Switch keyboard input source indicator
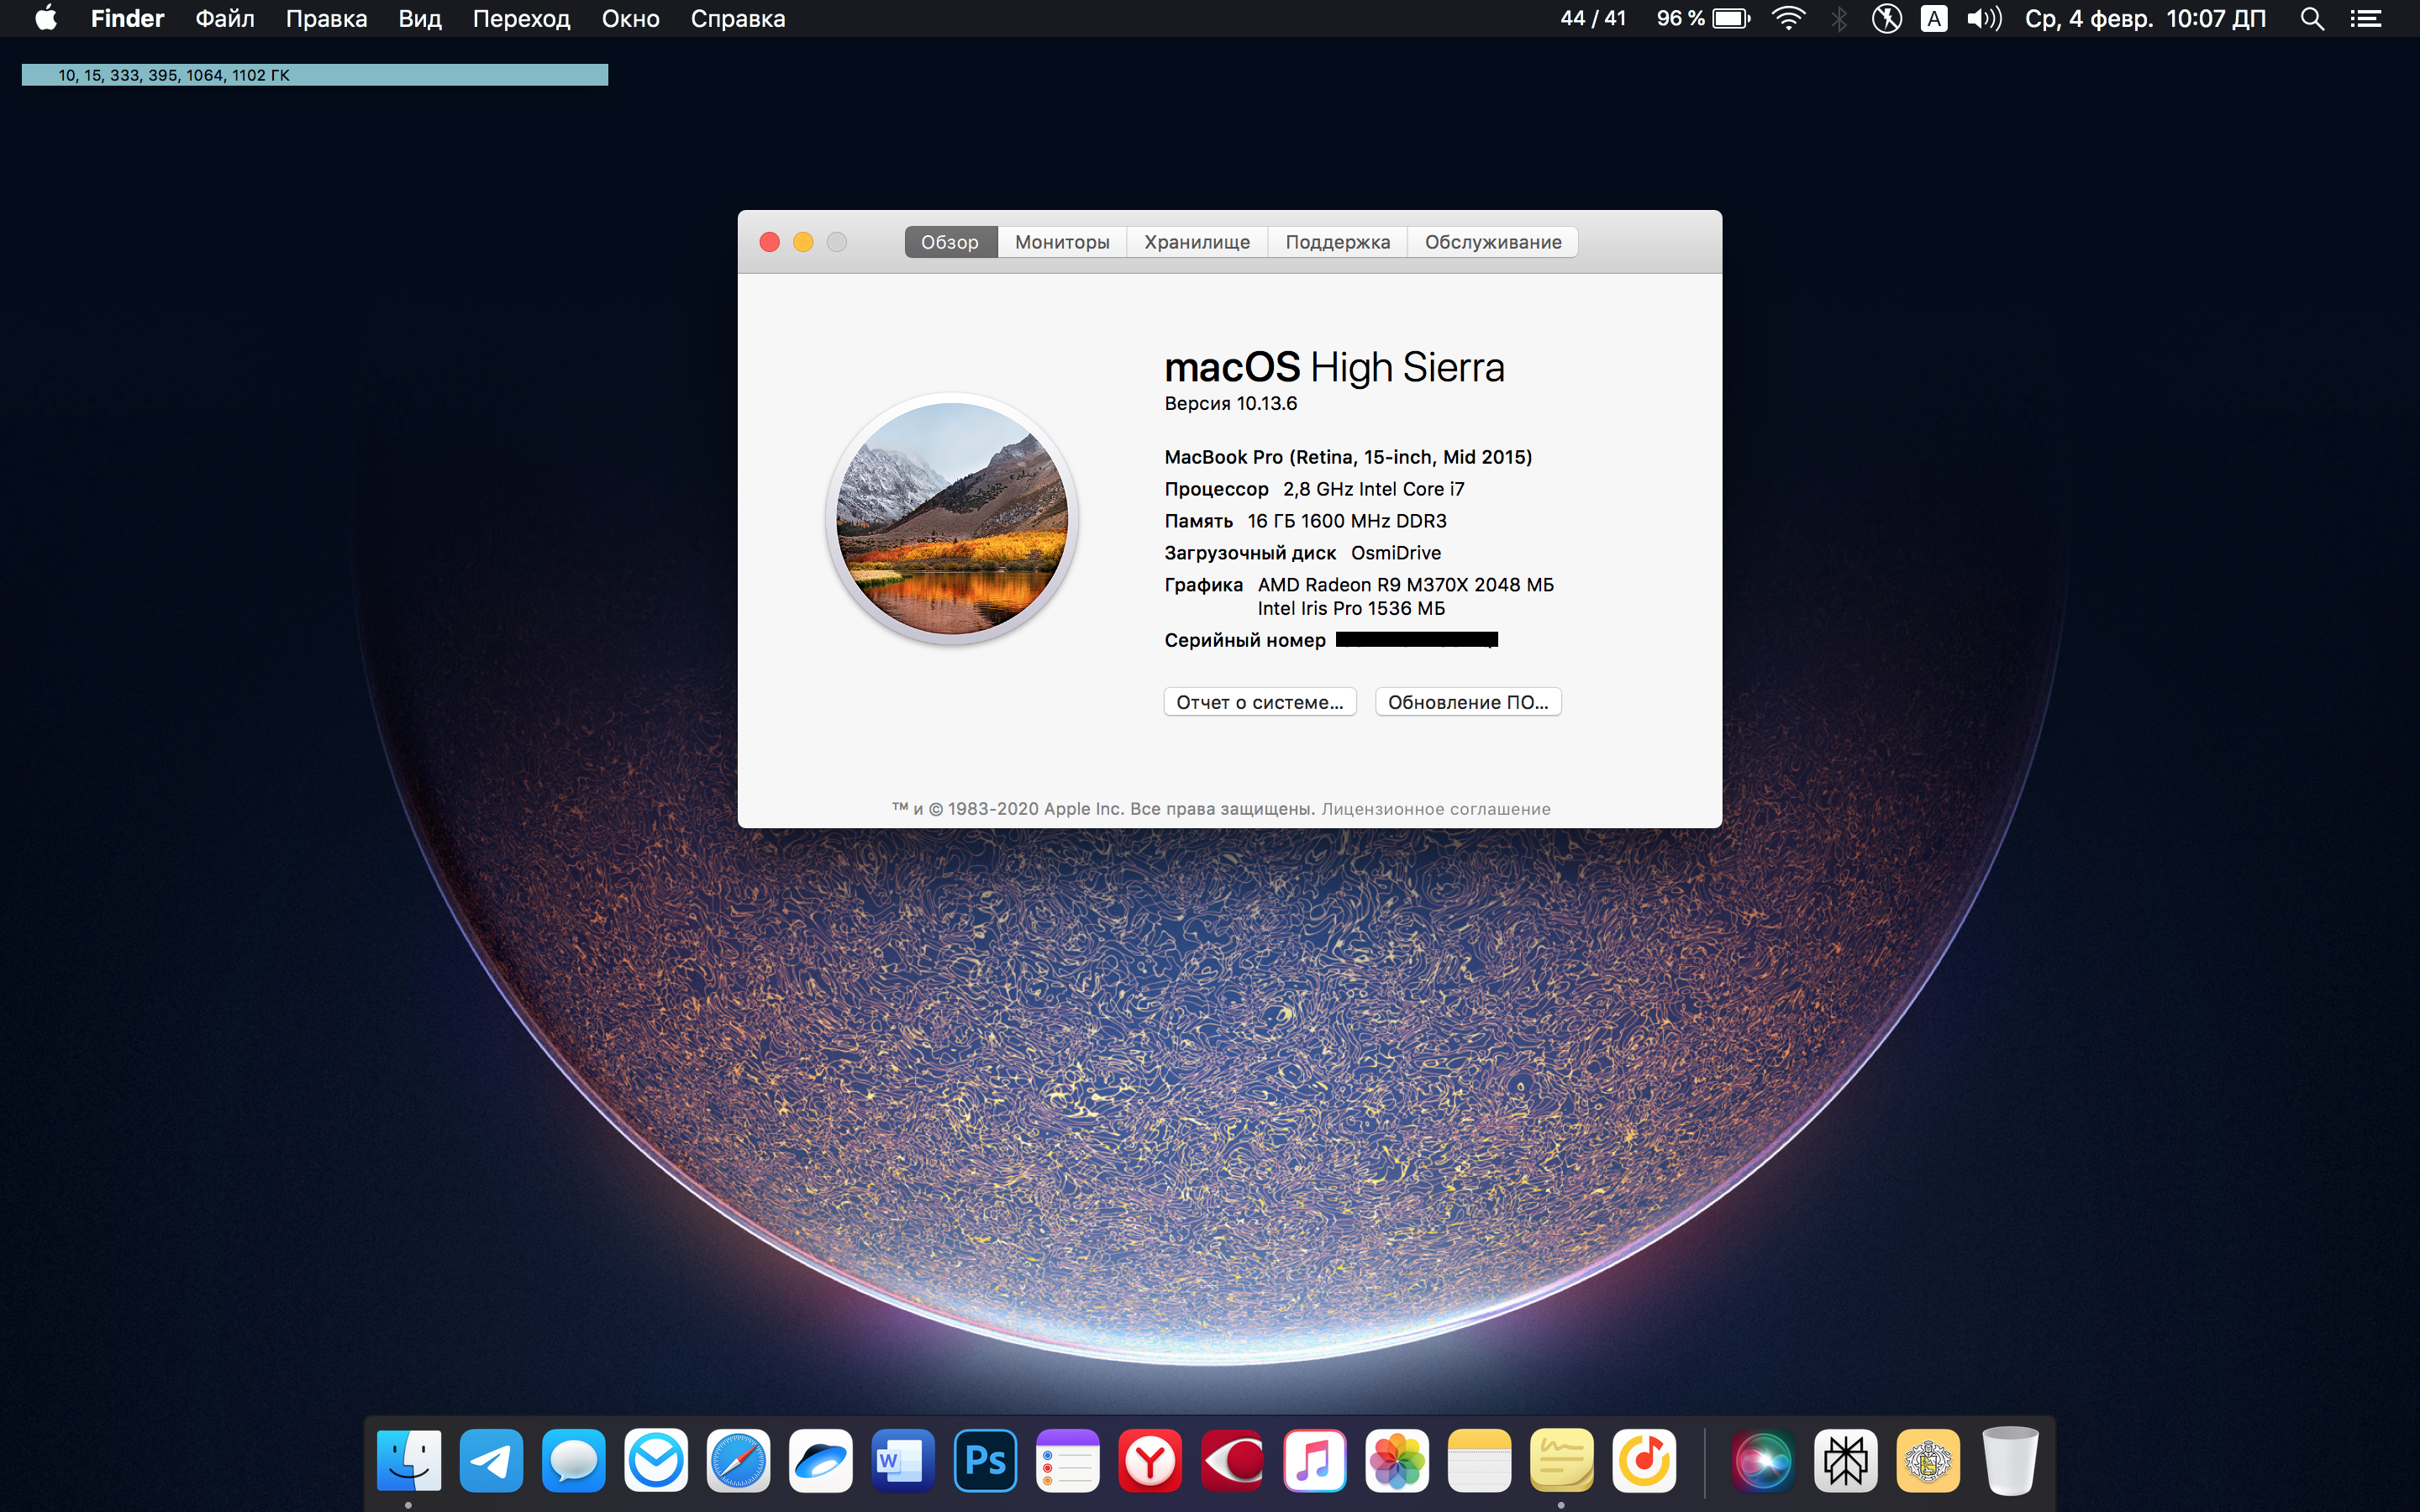 (x=1934, y=19)
